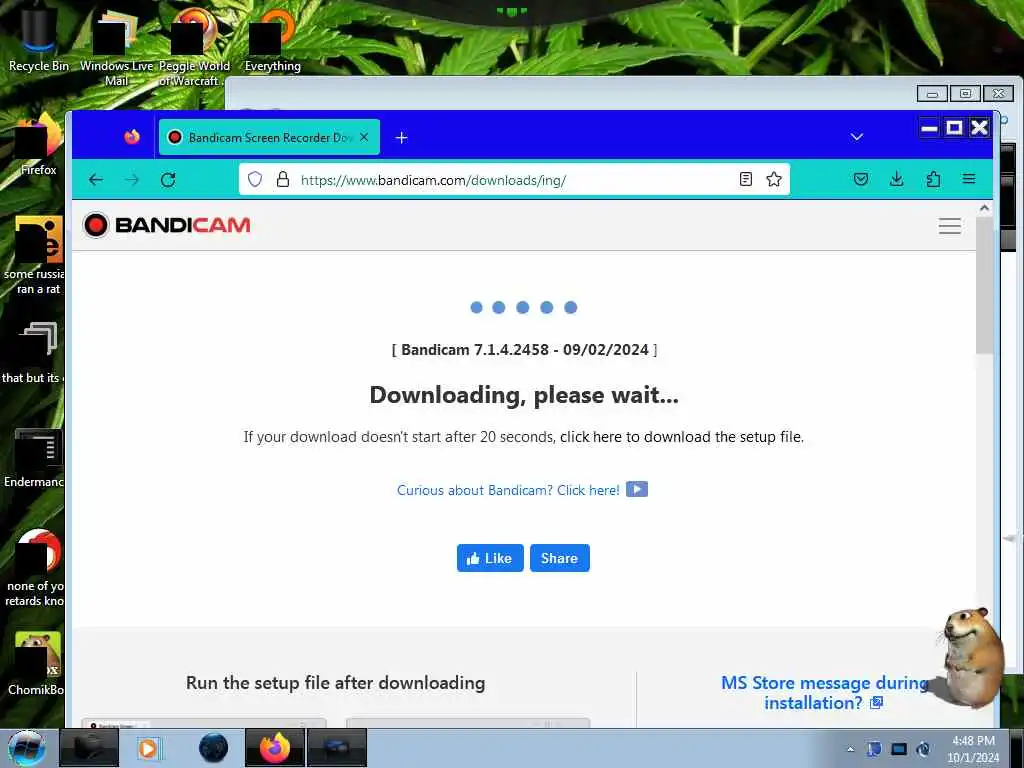Viewport: 1024px width, 768px height.
Task: Reload the Bandicam page
Action: point(168,180)
